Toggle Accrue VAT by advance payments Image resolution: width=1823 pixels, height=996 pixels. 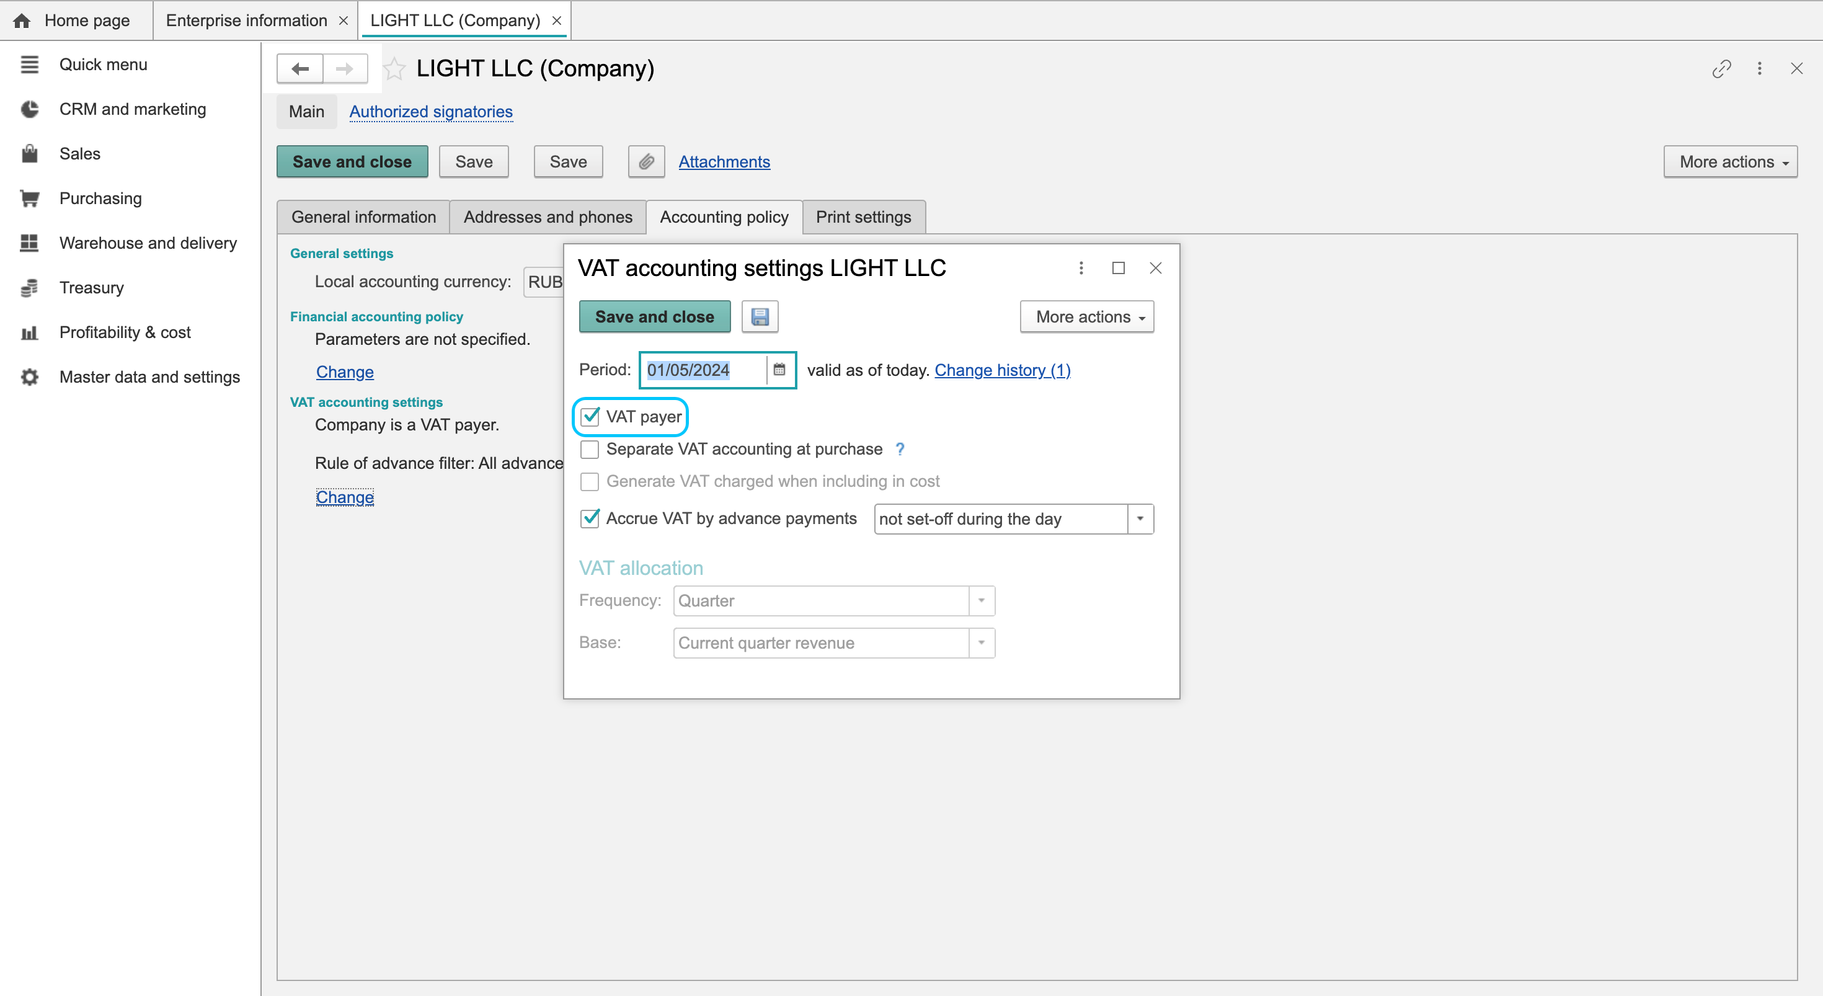pyautogui.click(x=590, y=519)
